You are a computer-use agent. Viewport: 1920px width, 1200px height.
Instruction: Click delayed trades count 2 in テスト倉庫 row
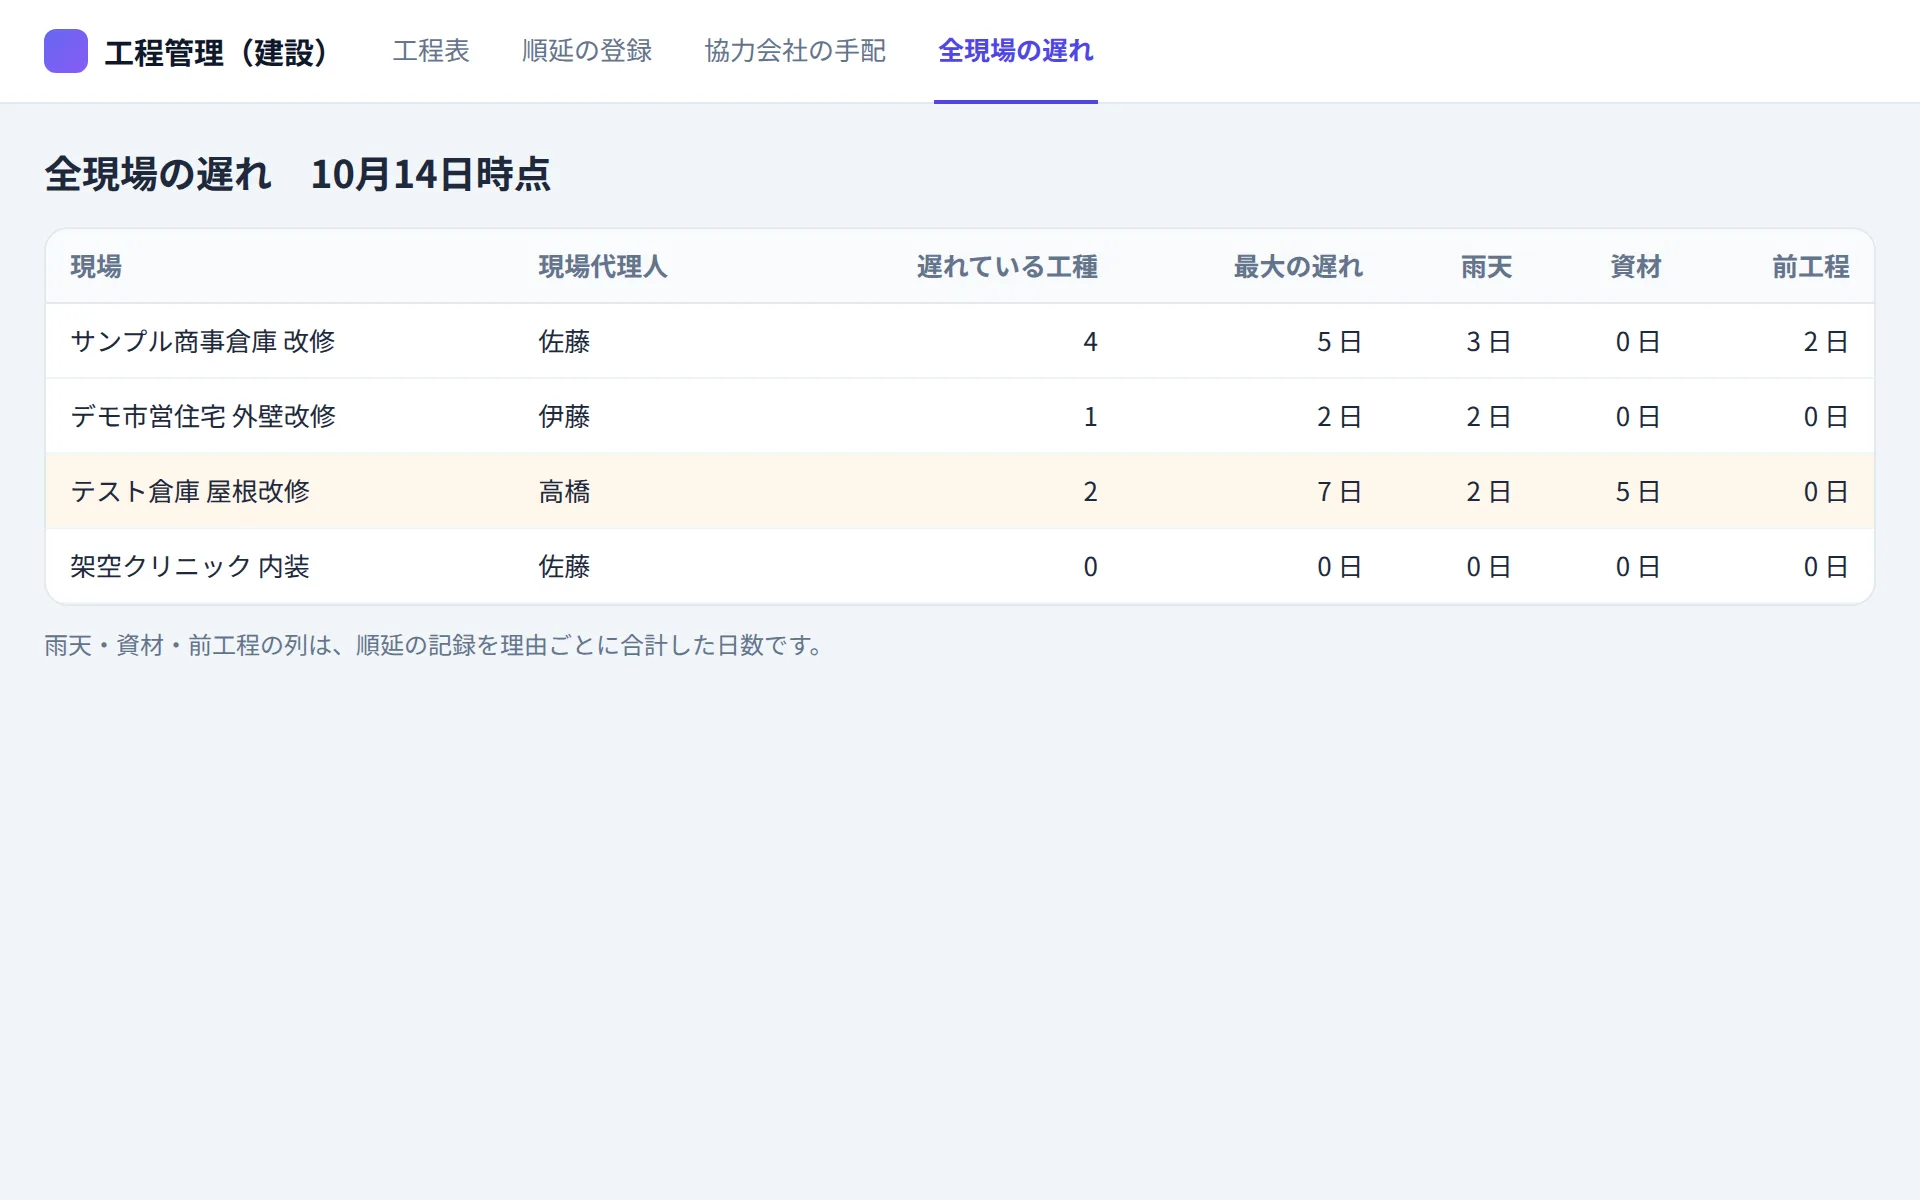(1090, 492)
